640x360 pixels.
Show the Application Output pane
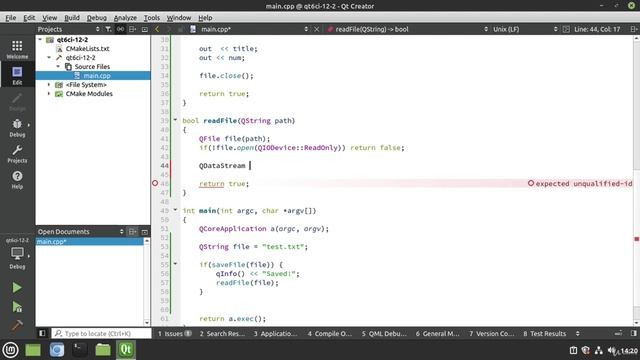tap(276, 333)
